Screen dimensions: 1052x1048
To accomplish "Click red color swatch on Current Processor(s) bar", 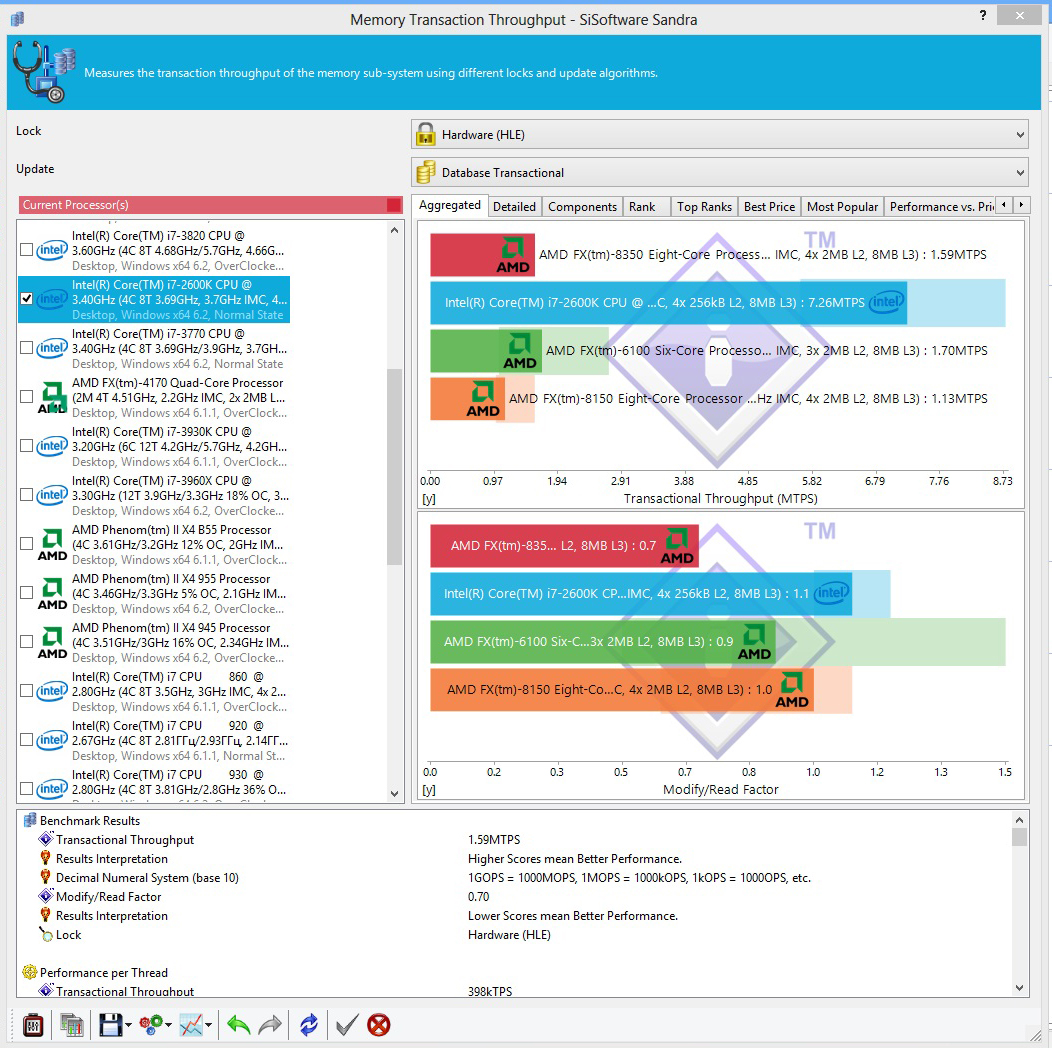I will (394, 205).
